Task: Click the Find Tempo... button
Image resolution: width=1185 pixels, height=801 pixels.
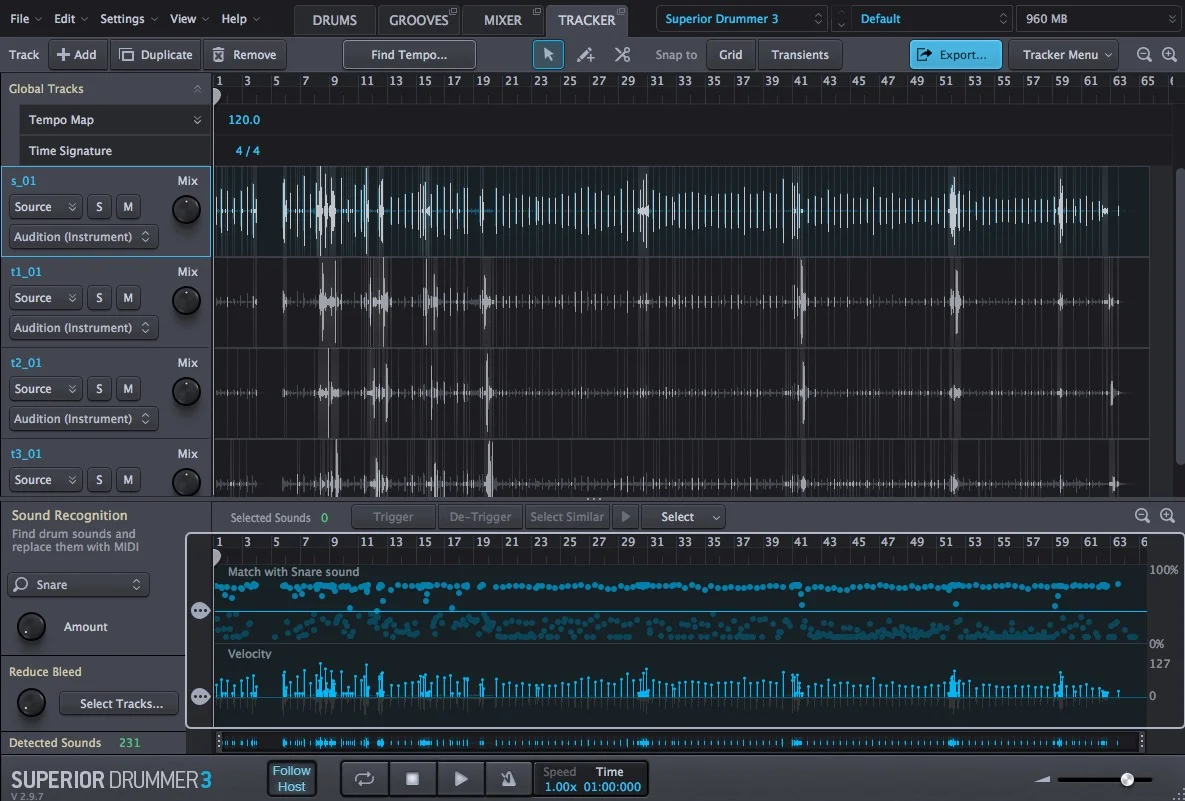Action: click(x=409, y=54)
